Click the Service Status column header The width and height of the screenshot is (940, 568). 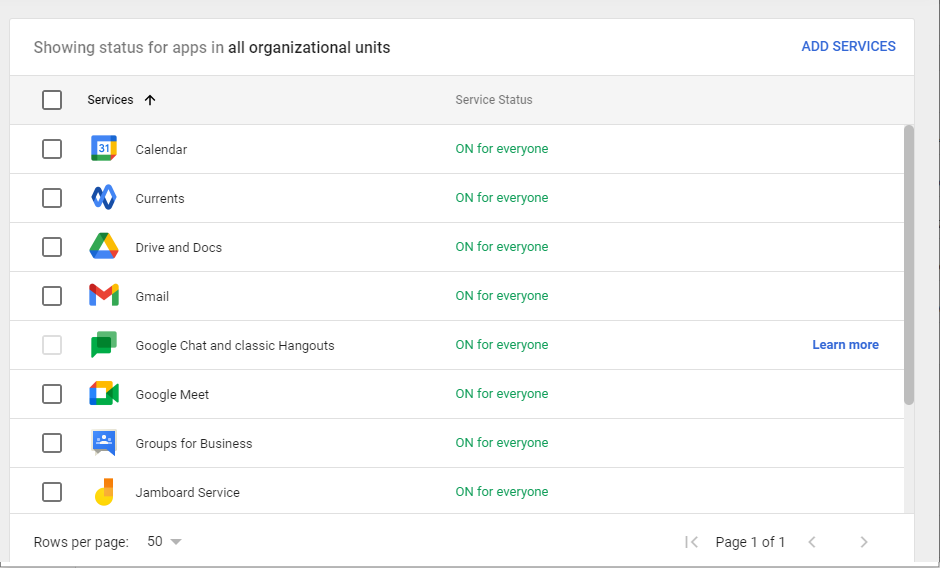494,100
